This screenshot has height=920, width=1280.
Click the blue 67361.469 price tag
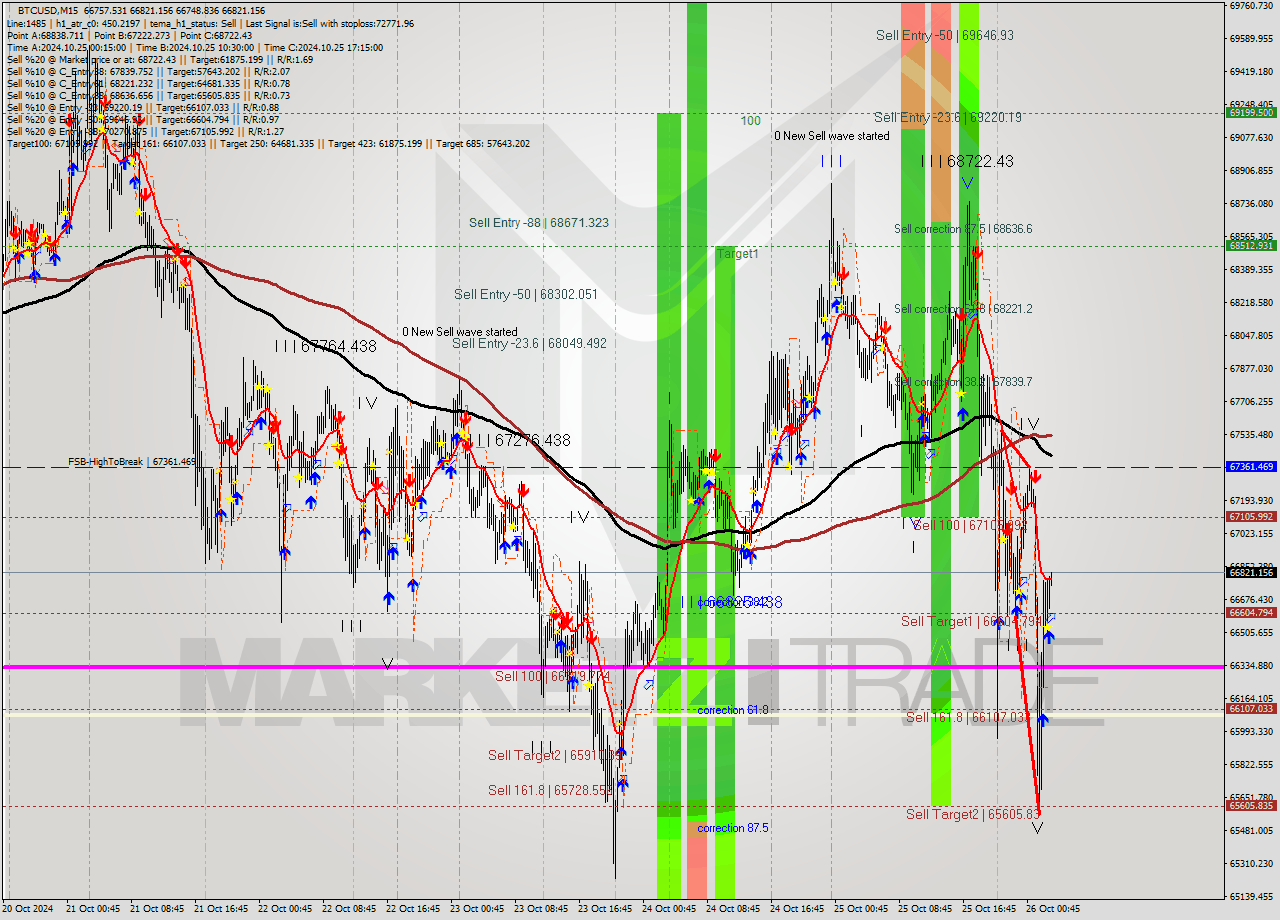[1250, 467]
